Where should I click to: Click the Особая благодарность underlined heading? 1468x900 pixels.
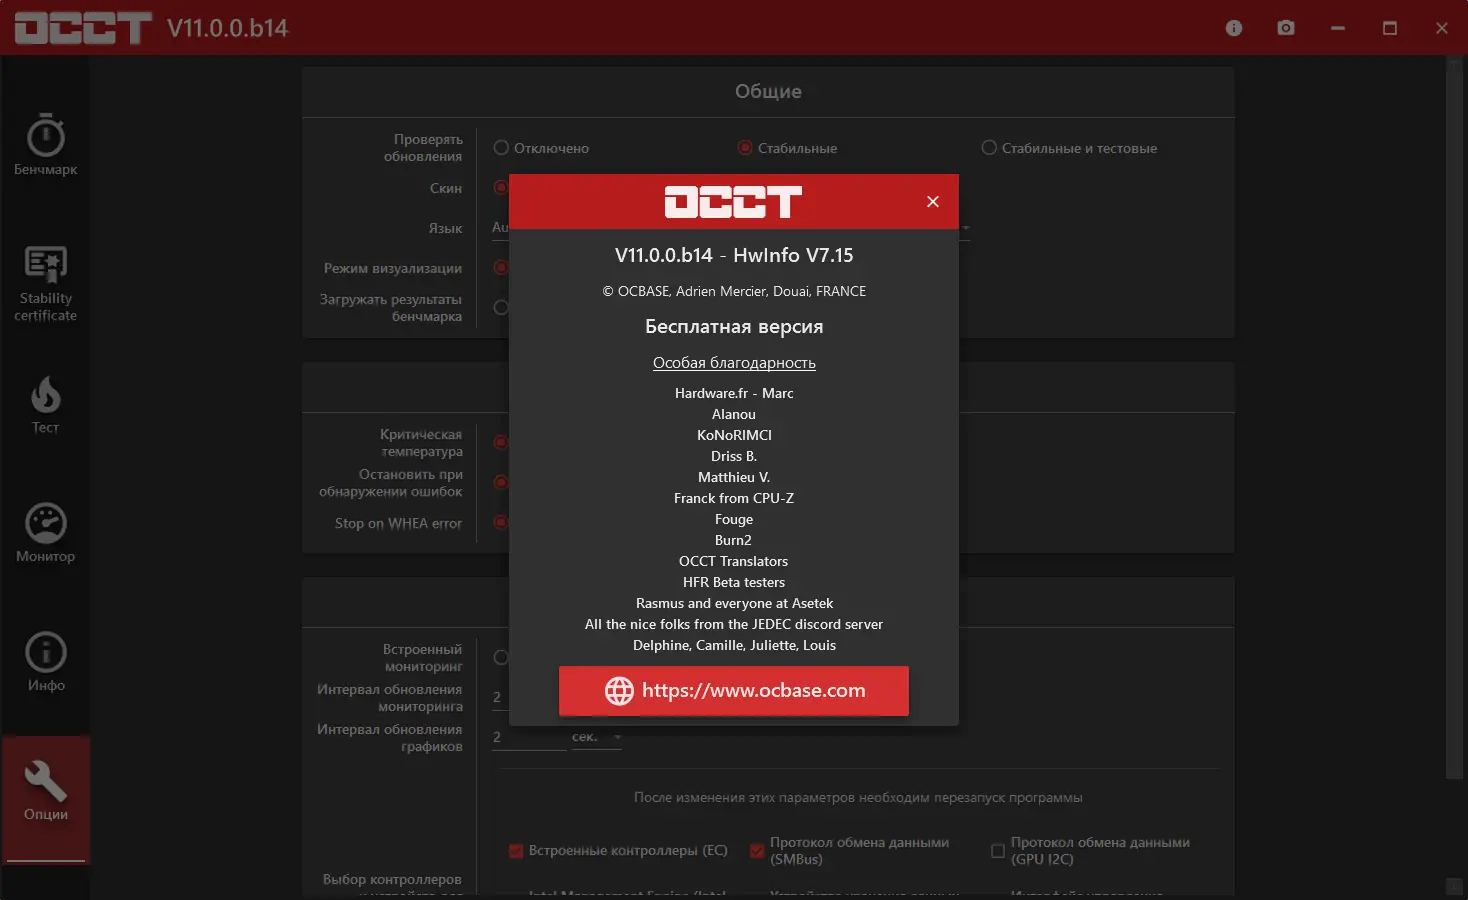click(734, 363)
